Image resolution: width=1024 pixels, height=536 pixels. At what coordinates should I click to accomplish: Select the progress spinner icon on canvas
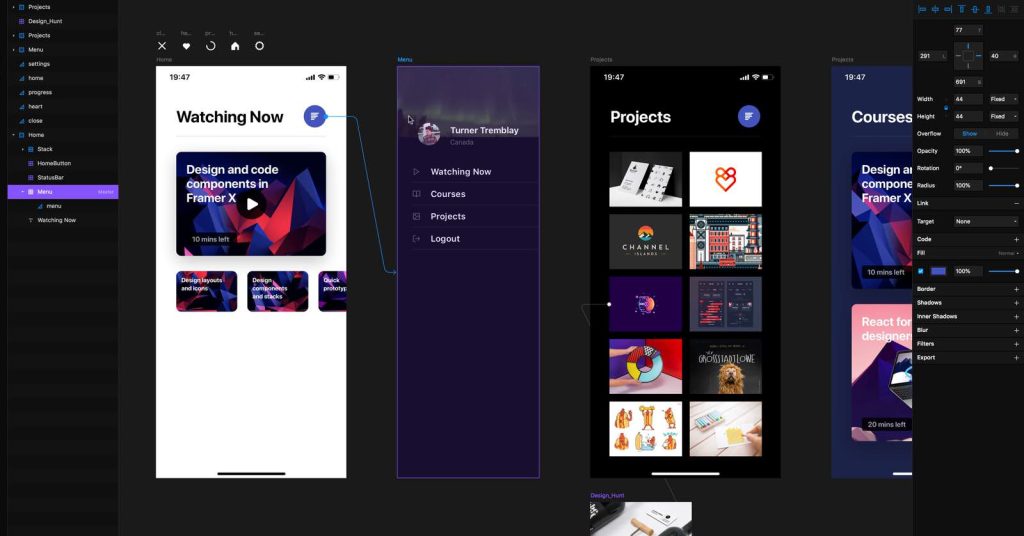210,46
